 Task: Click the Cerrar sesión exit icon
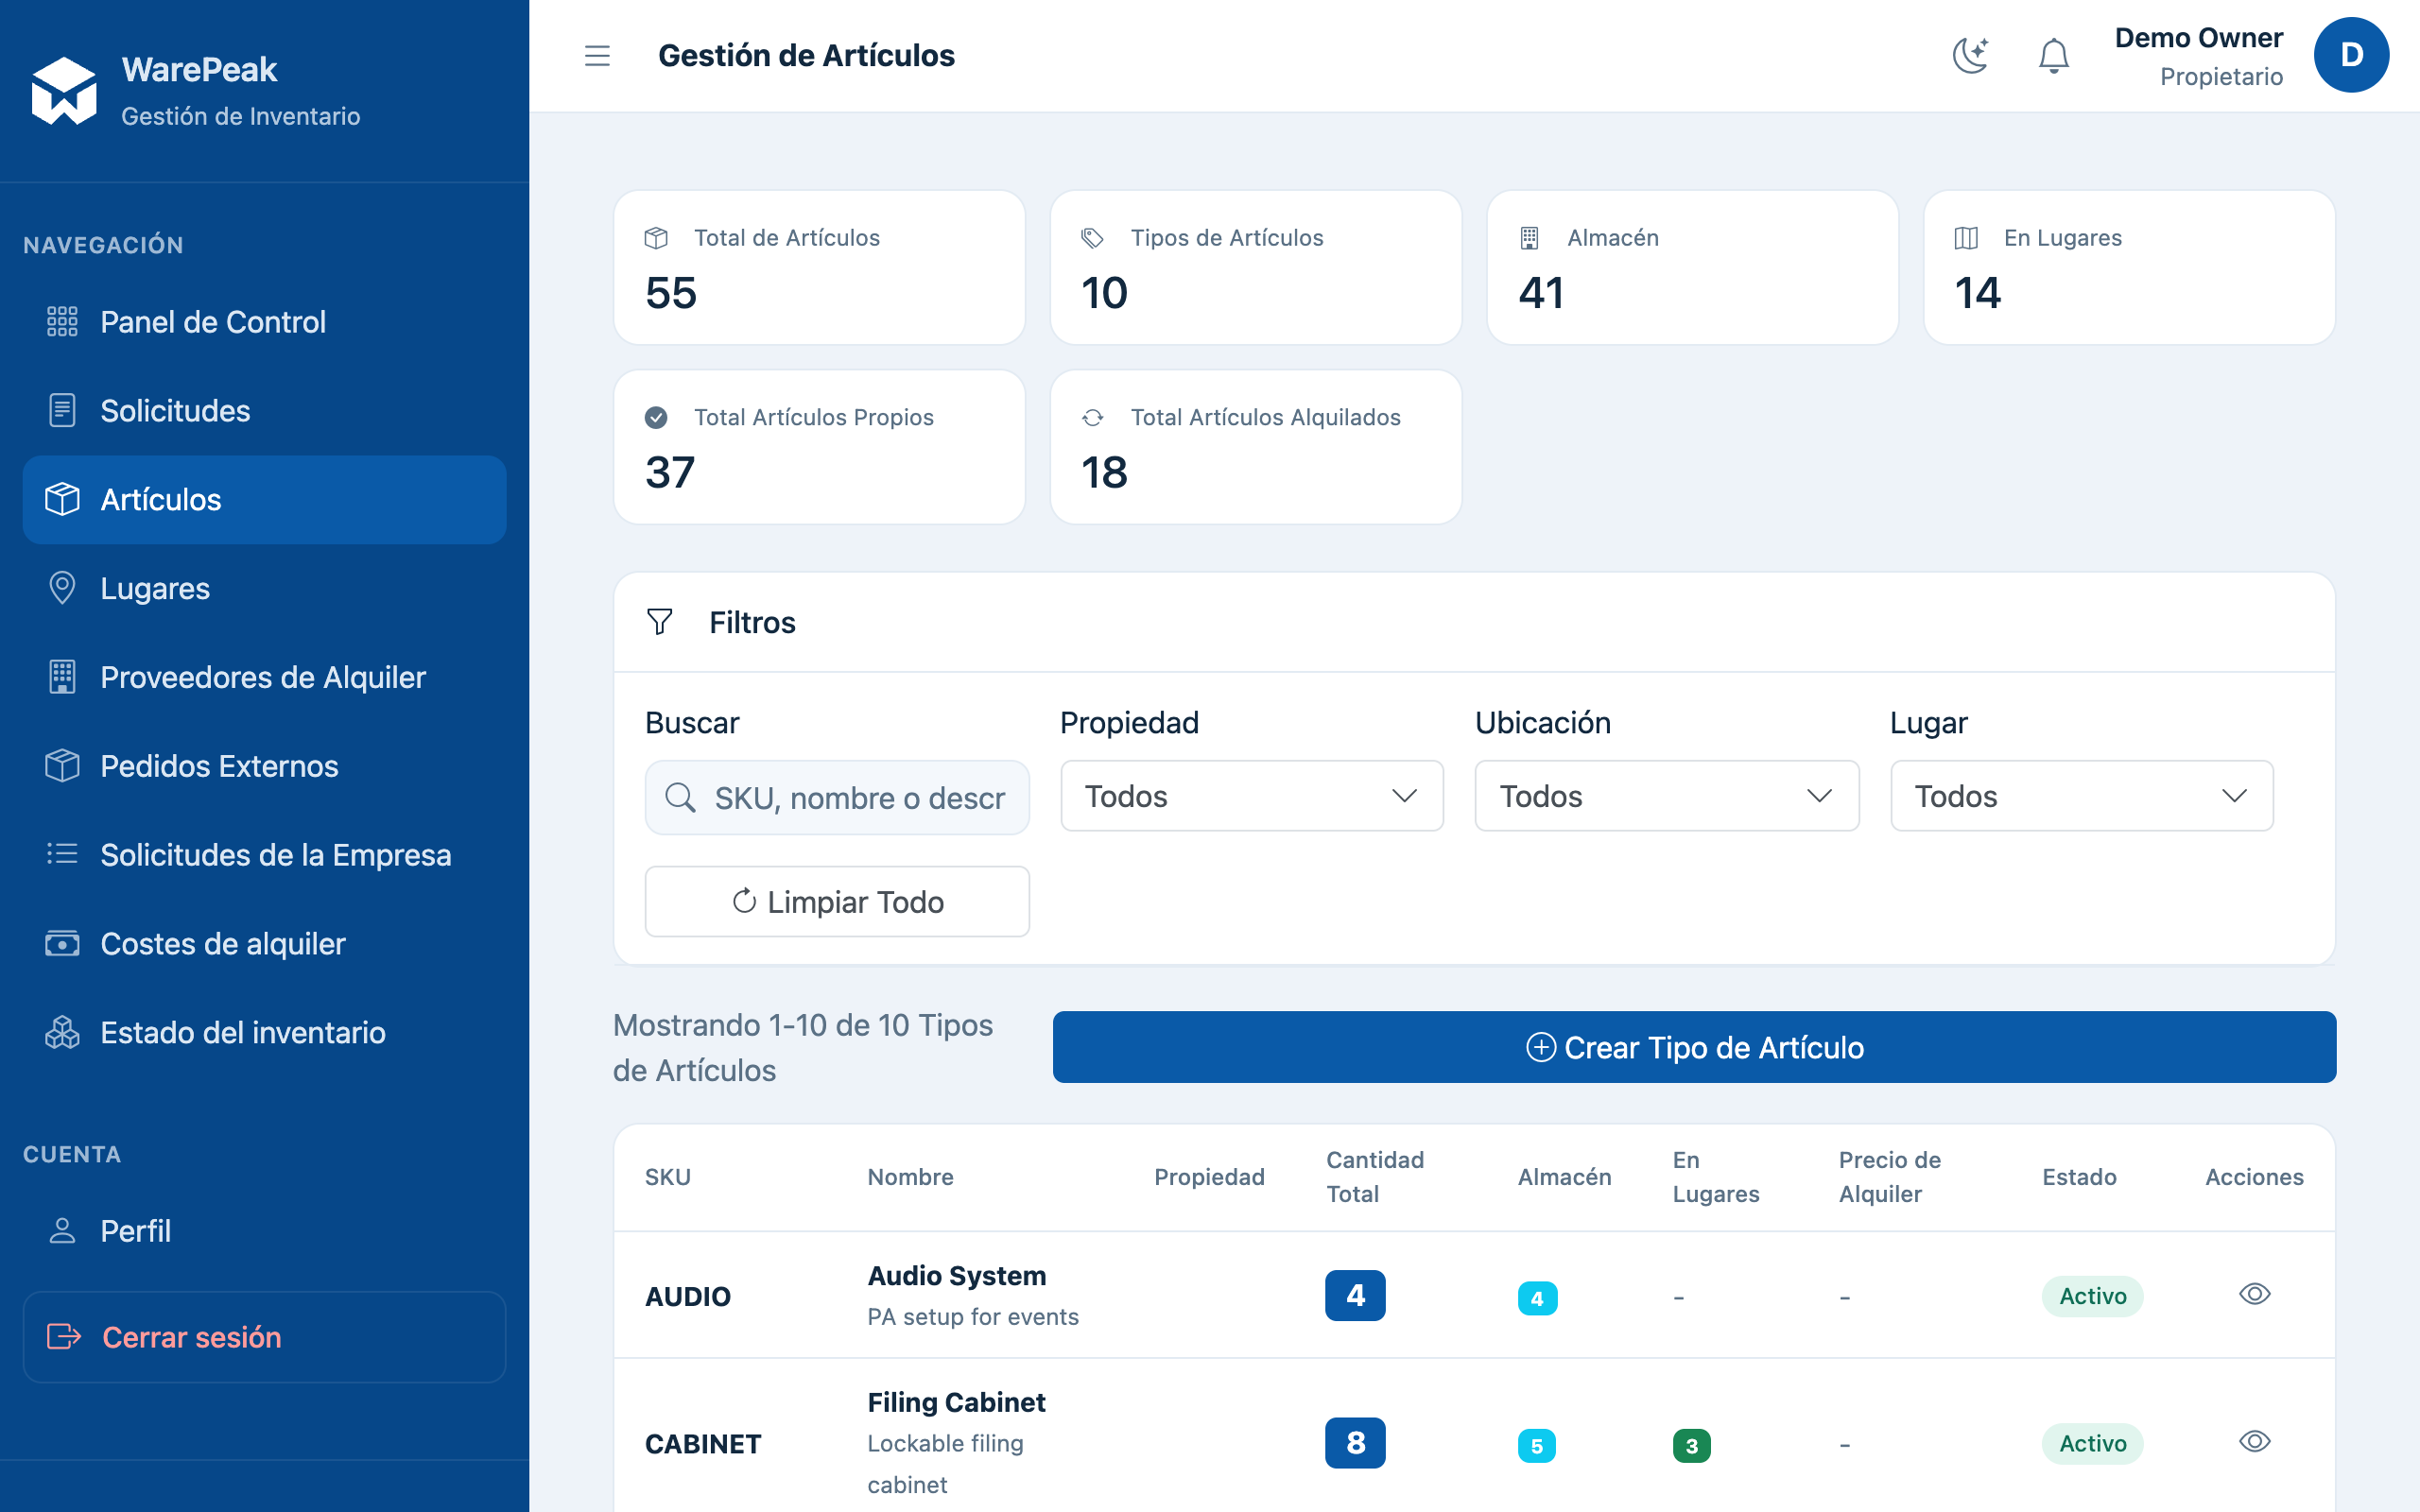pos(64,1337)
